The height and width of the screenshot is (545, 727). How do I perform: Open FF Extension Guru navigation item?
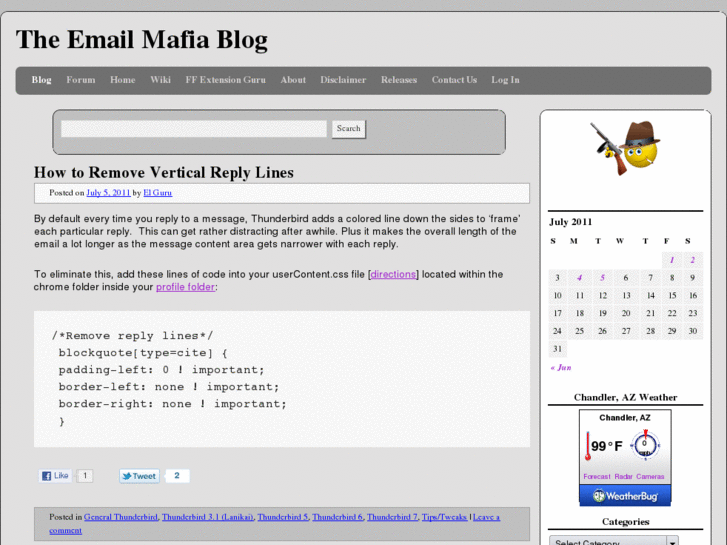click(x=225, y=80)
